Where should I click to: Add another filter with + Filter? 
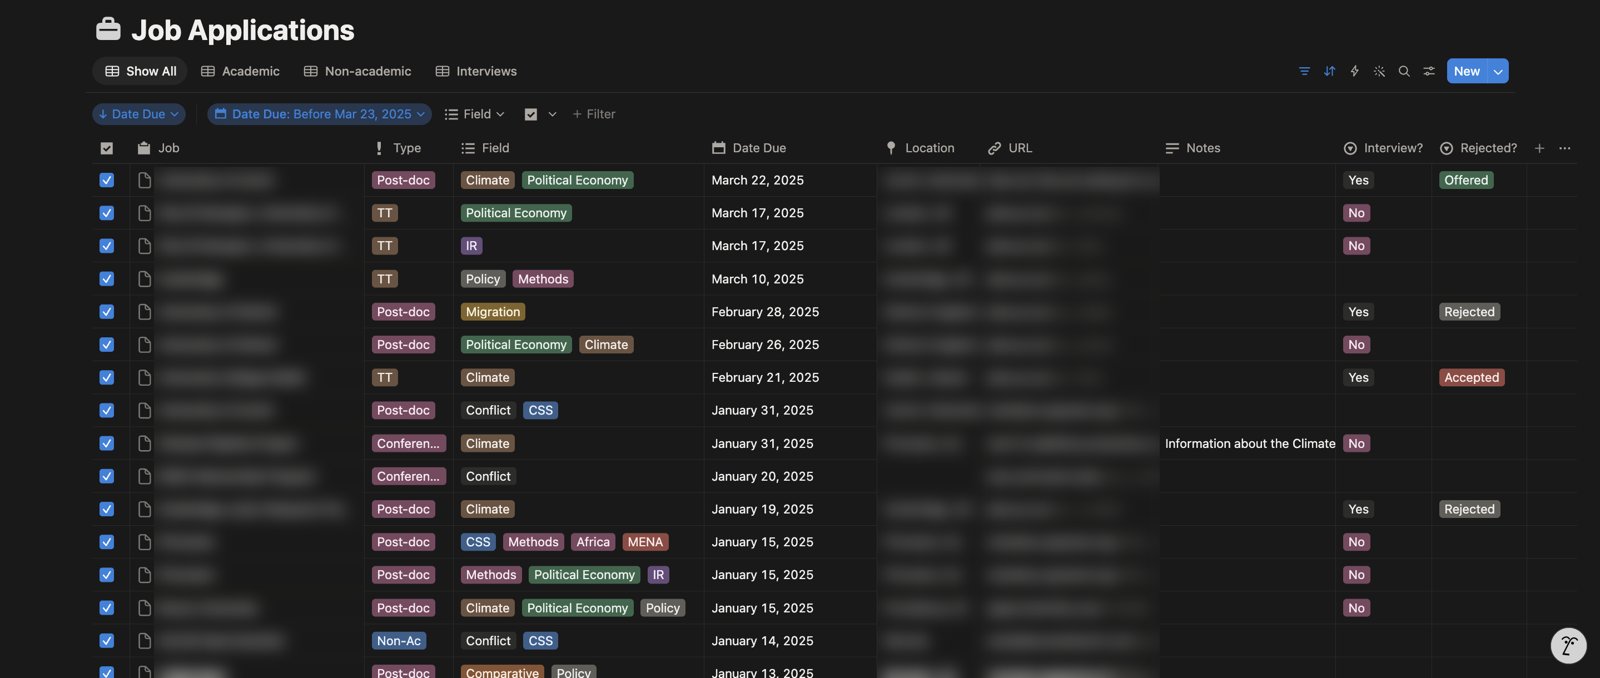tap(593, 114)
